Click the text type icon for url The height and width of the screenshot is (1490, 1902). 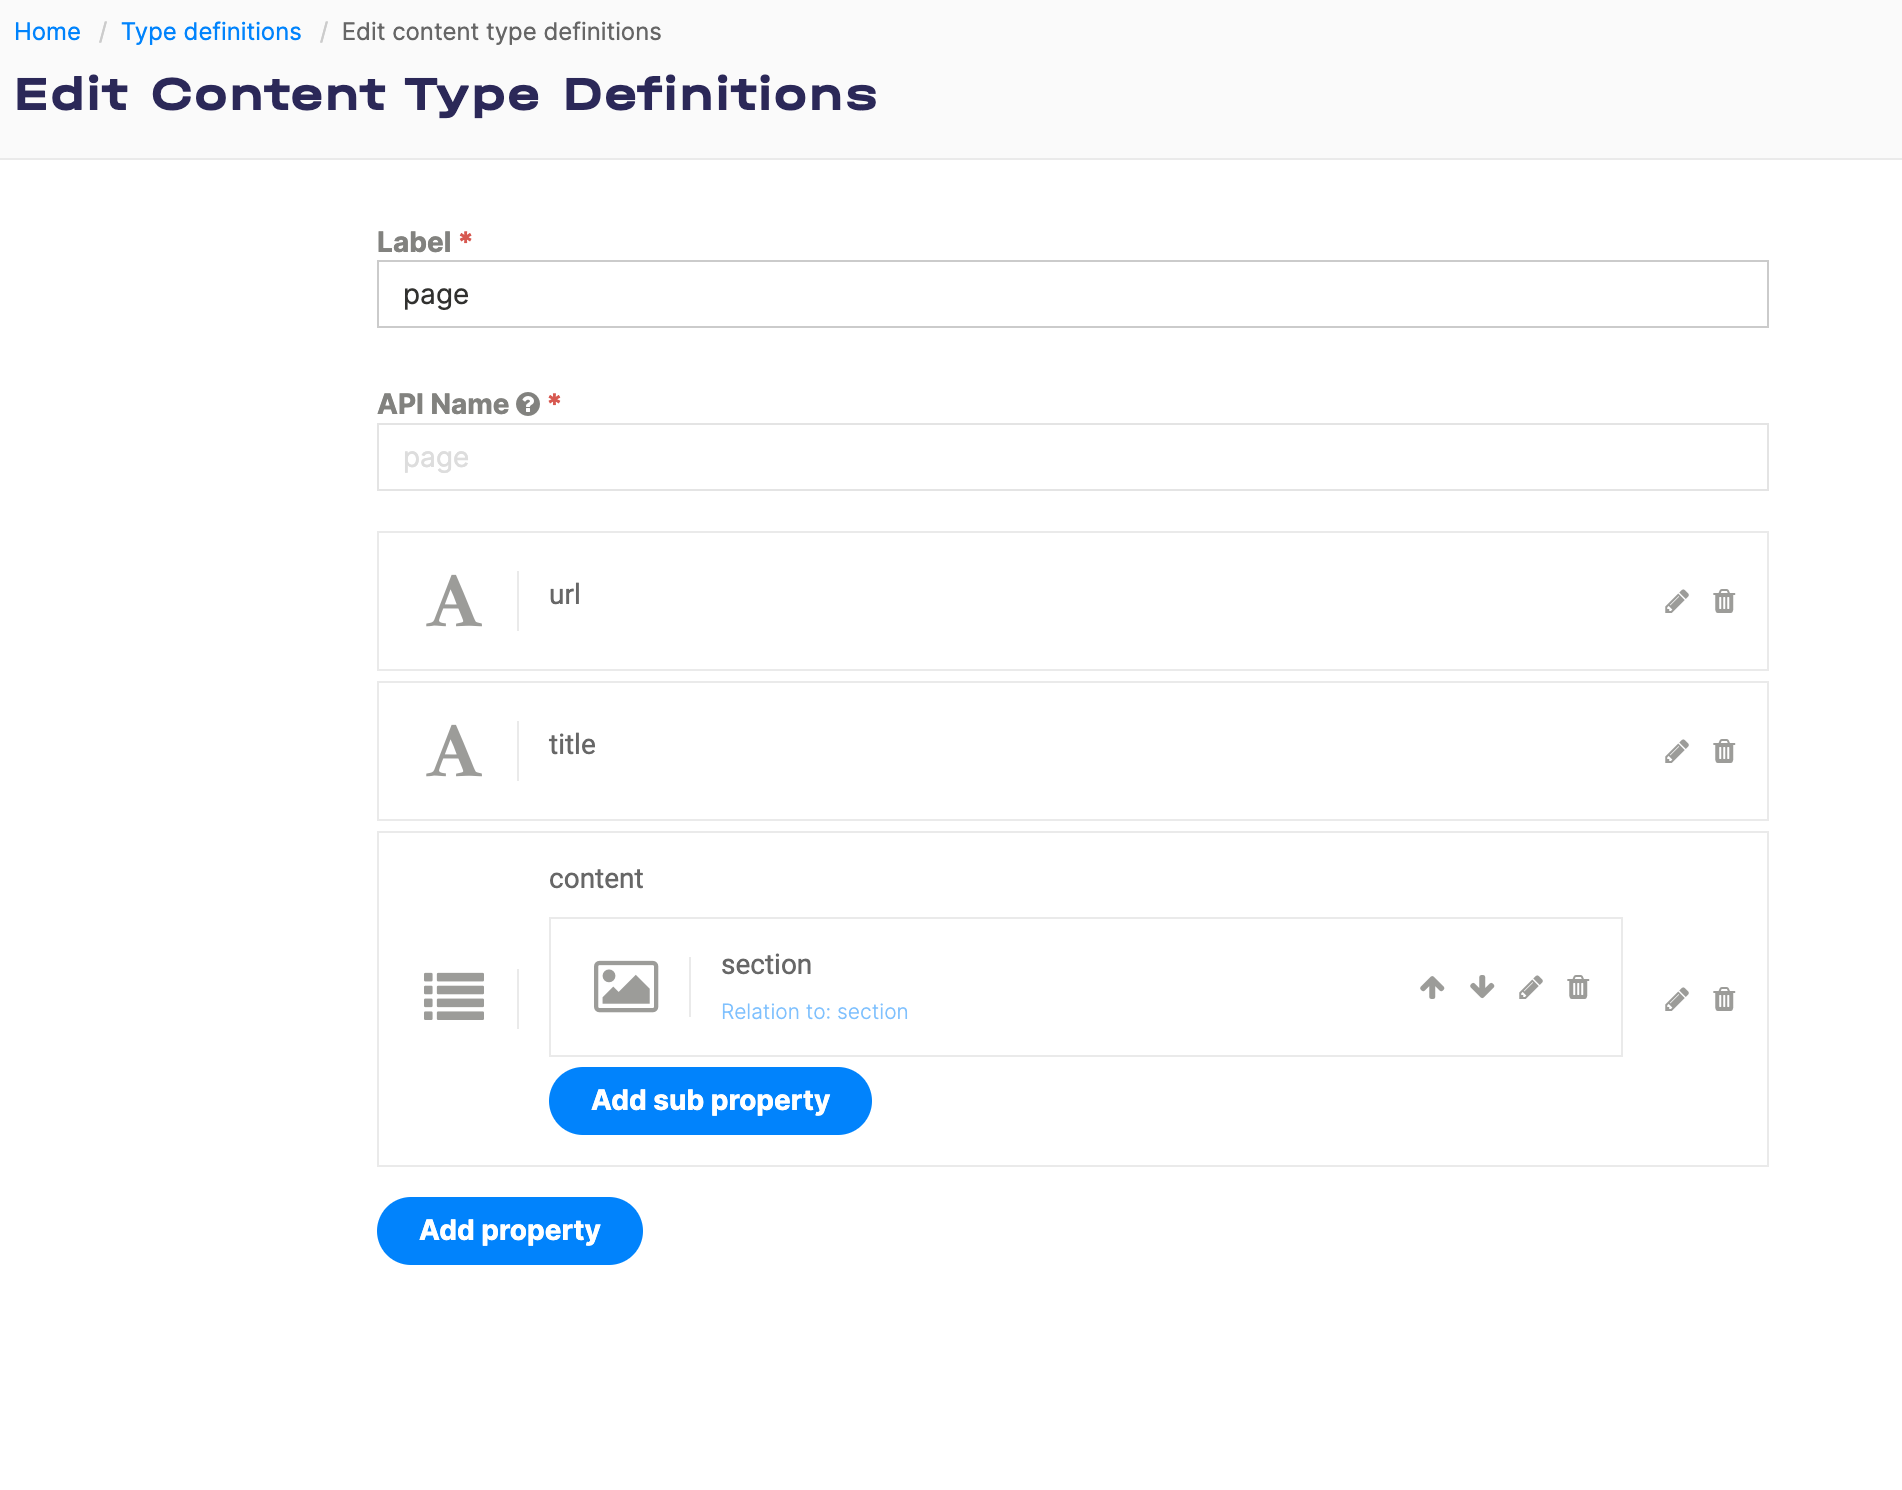click(454, 601)
